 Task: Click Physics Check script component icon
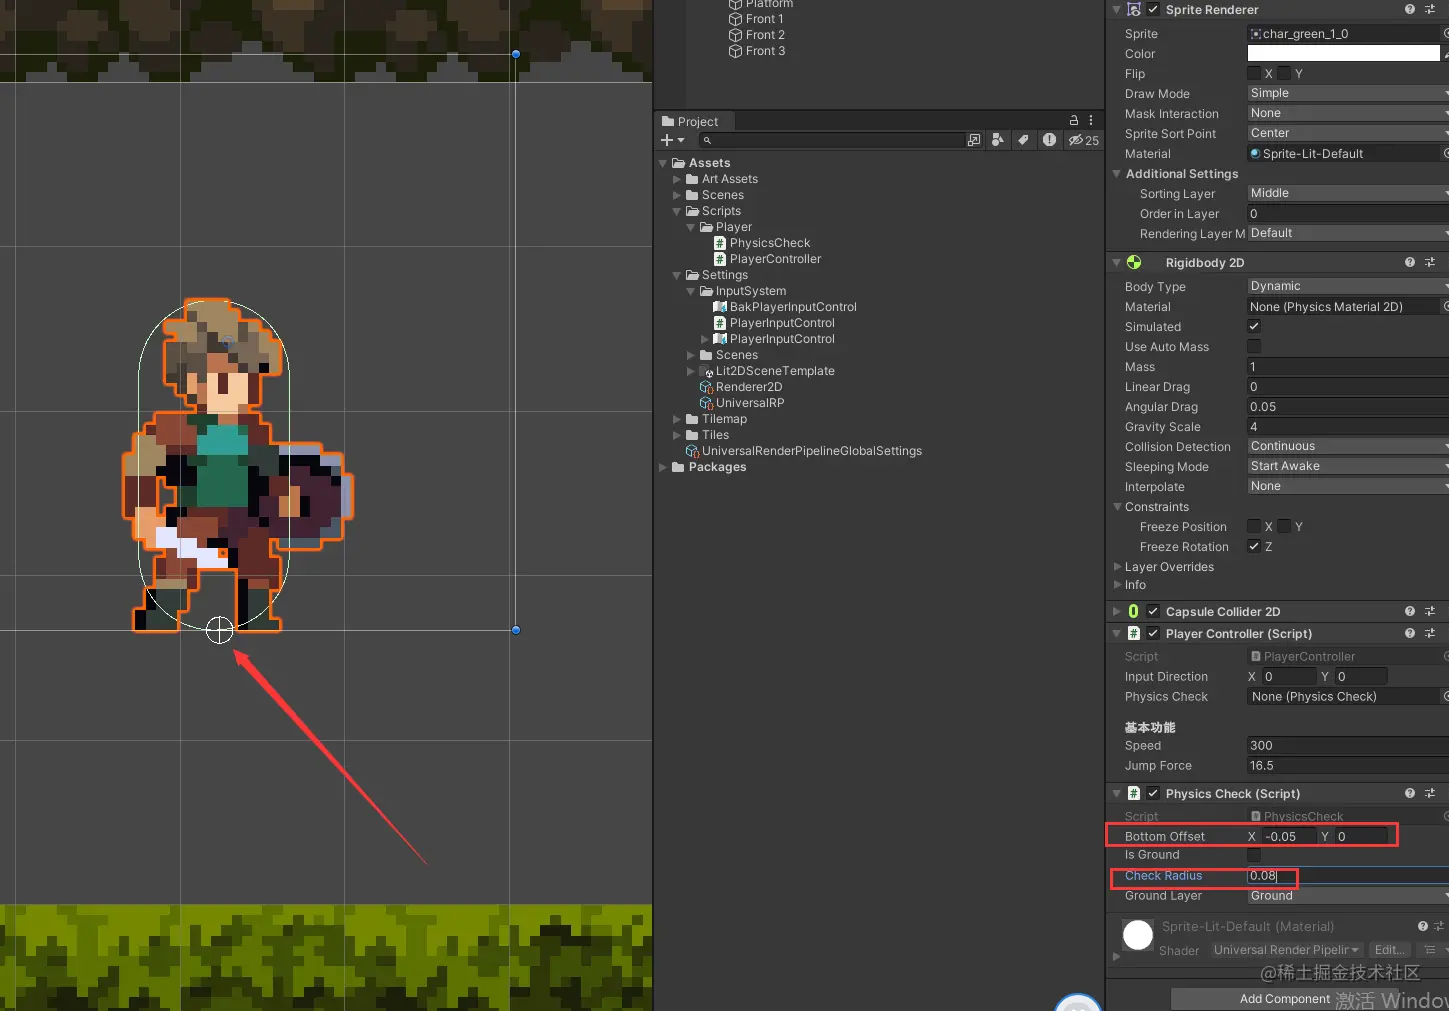[x=1134, y=794]
